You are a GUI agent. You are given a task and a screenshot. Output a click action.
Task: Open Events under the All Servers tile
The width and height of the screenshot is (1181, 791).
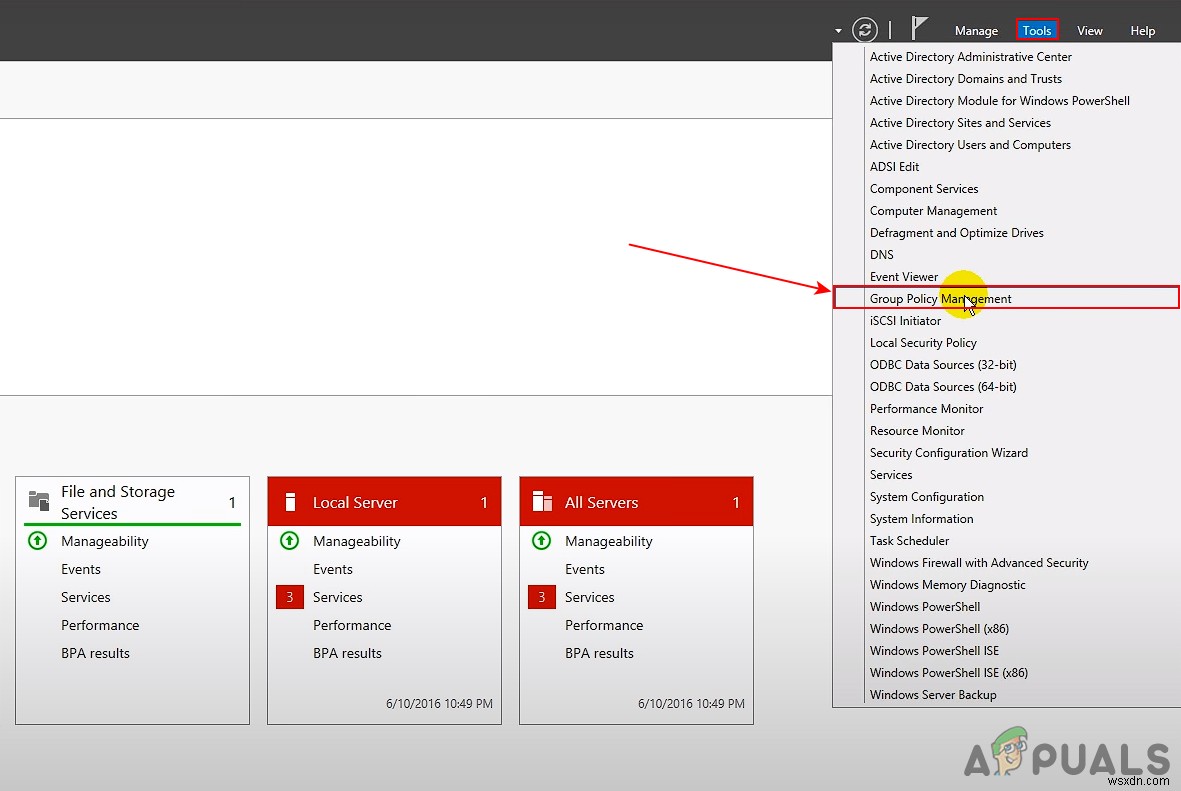coord(584,569)
